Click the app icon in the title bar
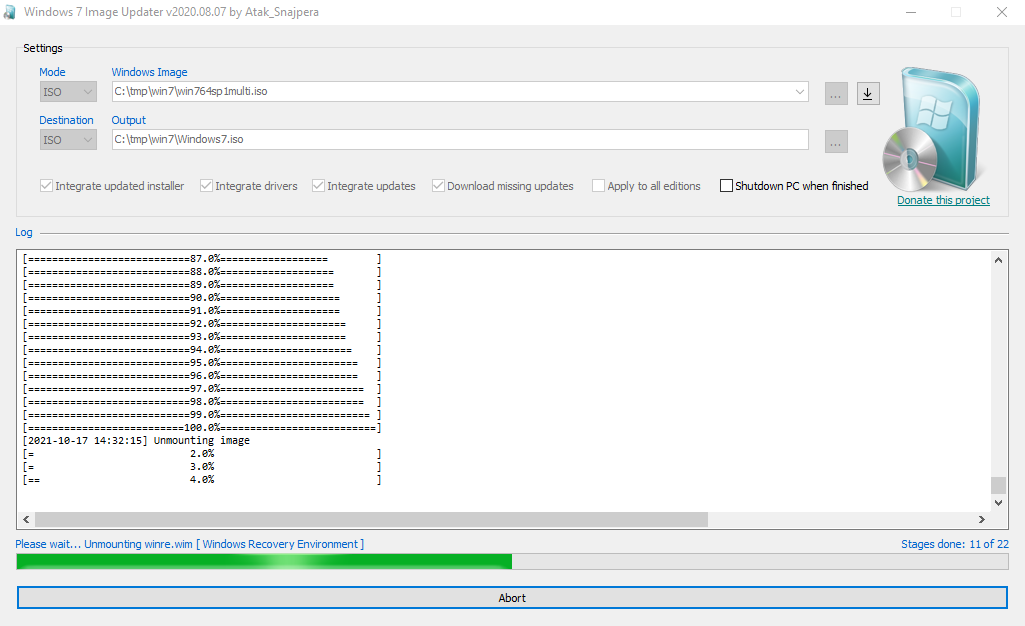This screenshot has height=626, width=1025. [x=9, y=12]
